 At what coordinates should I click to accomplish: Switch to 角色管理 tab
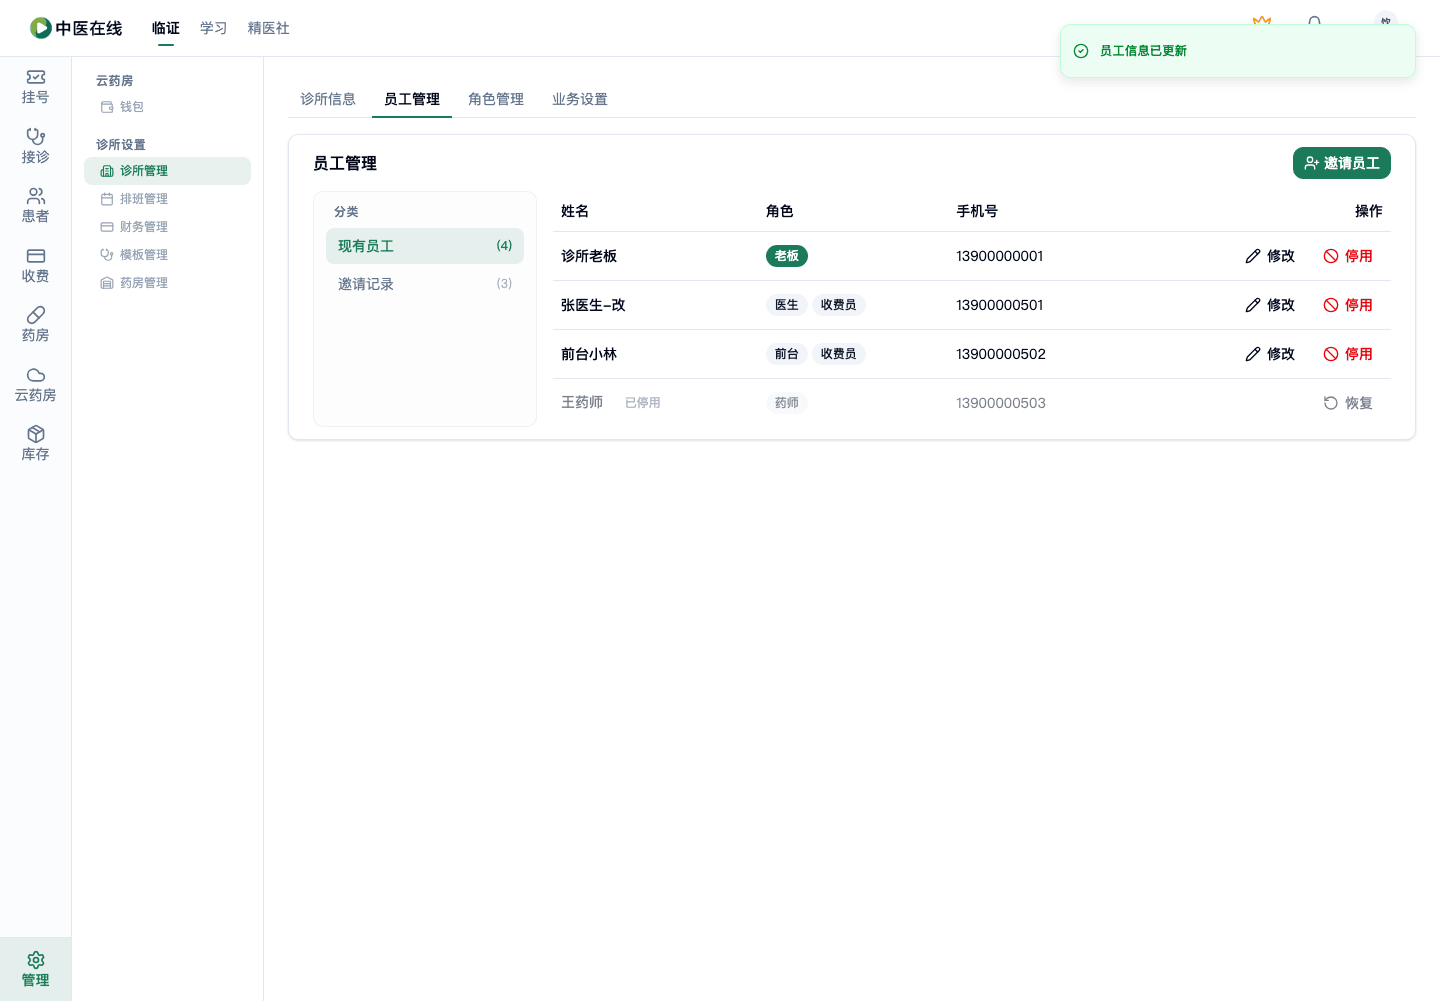tap(496, 99)
